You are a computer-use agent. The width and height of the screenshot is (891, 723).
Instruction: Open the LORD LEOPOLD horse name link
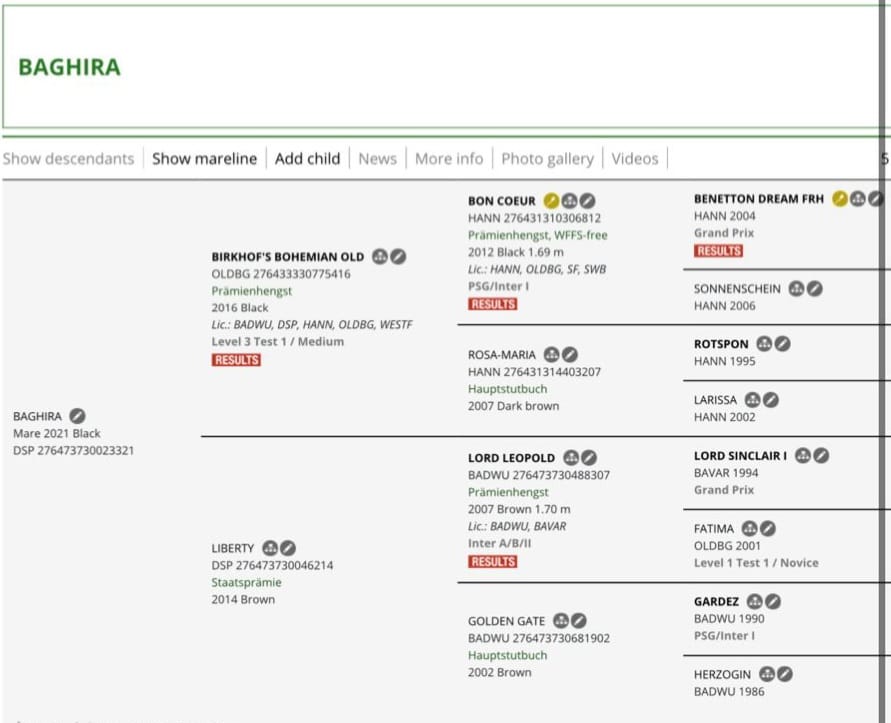[511, 458]
